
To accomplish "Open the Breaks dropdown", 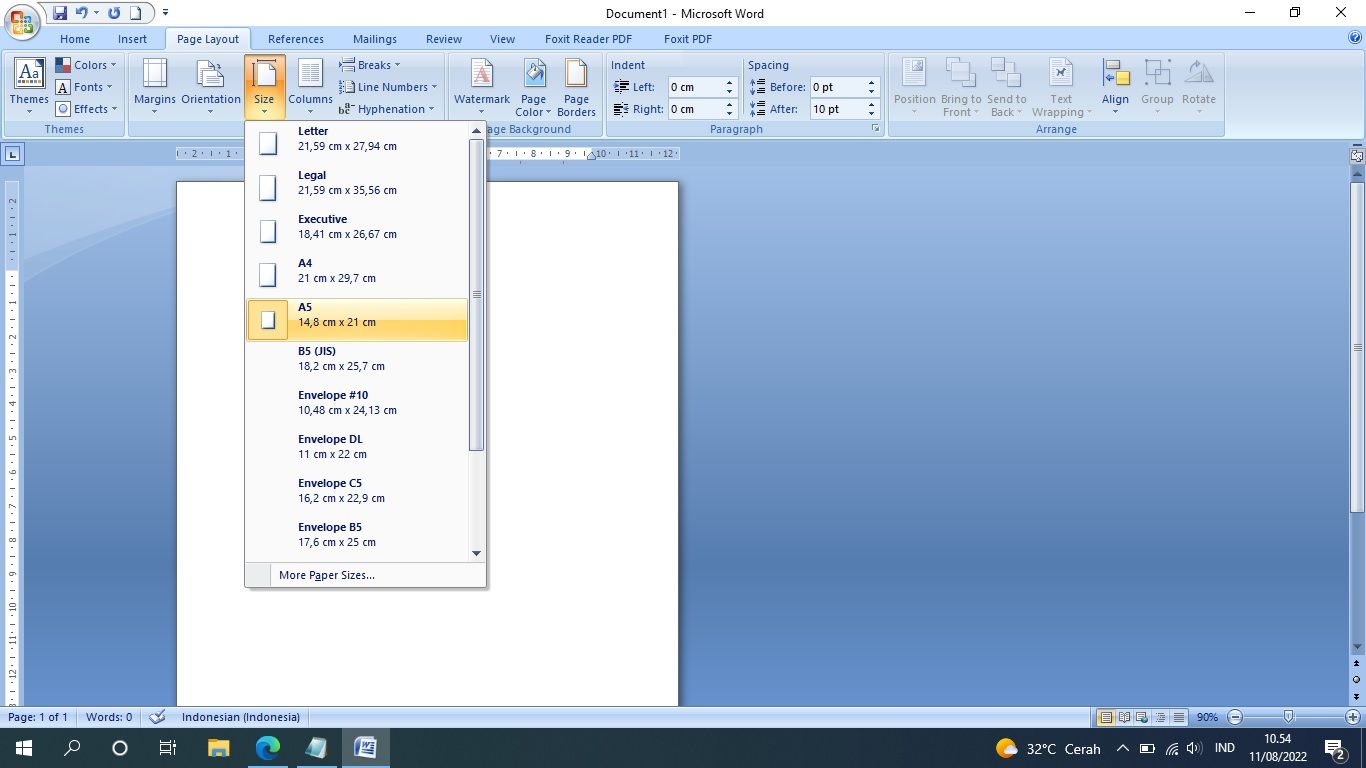I will click(x=370, y=65).
